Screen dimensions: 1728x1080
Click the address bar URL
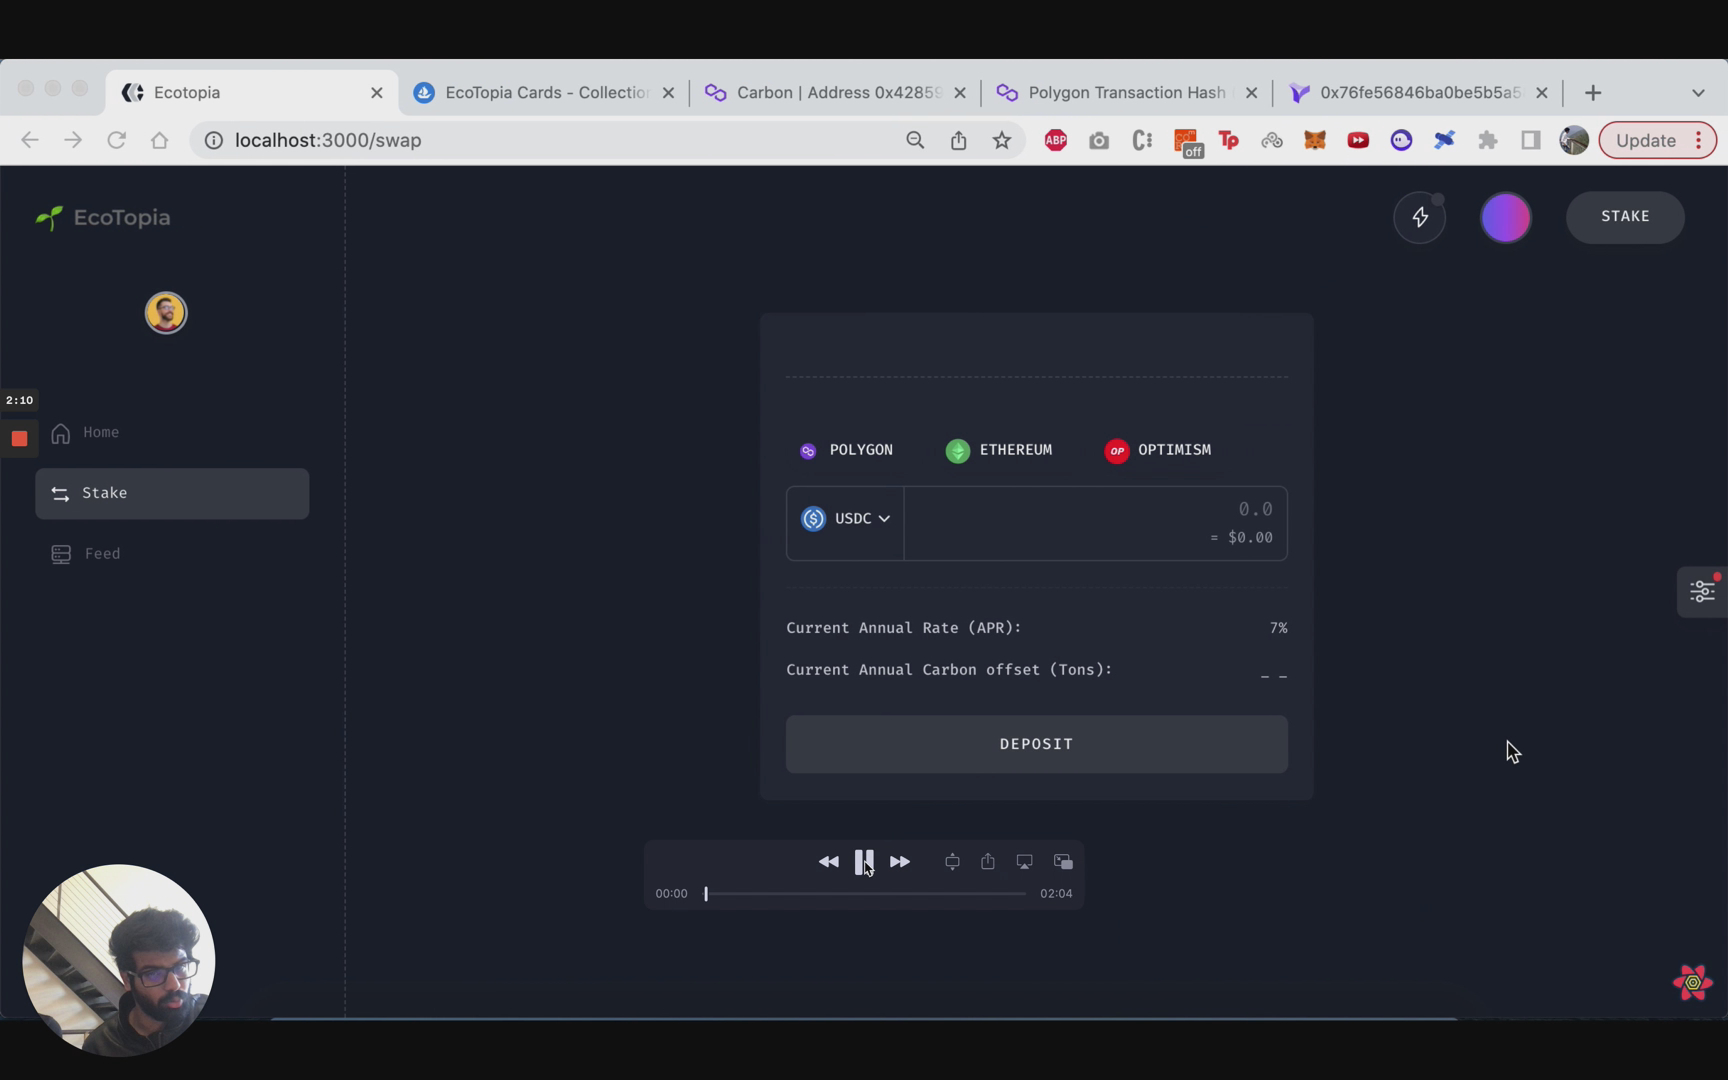point(328,141)
